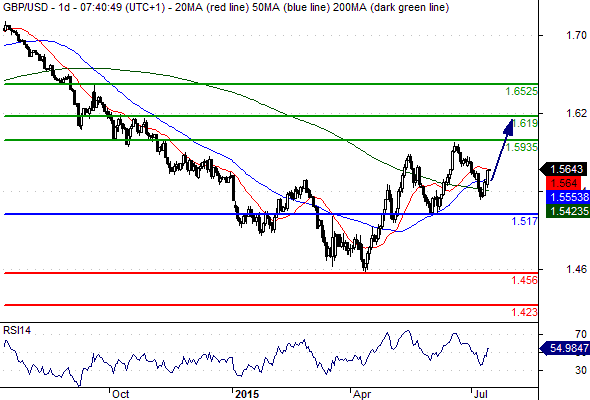Click the 1.62 price axis label
590x400 pixels.
point(576,113)
